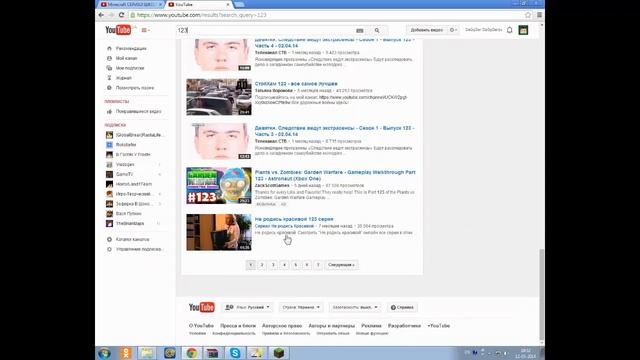Open the Minecraft grass block taskbar icon
640x360 pixels.
[278, 353]
